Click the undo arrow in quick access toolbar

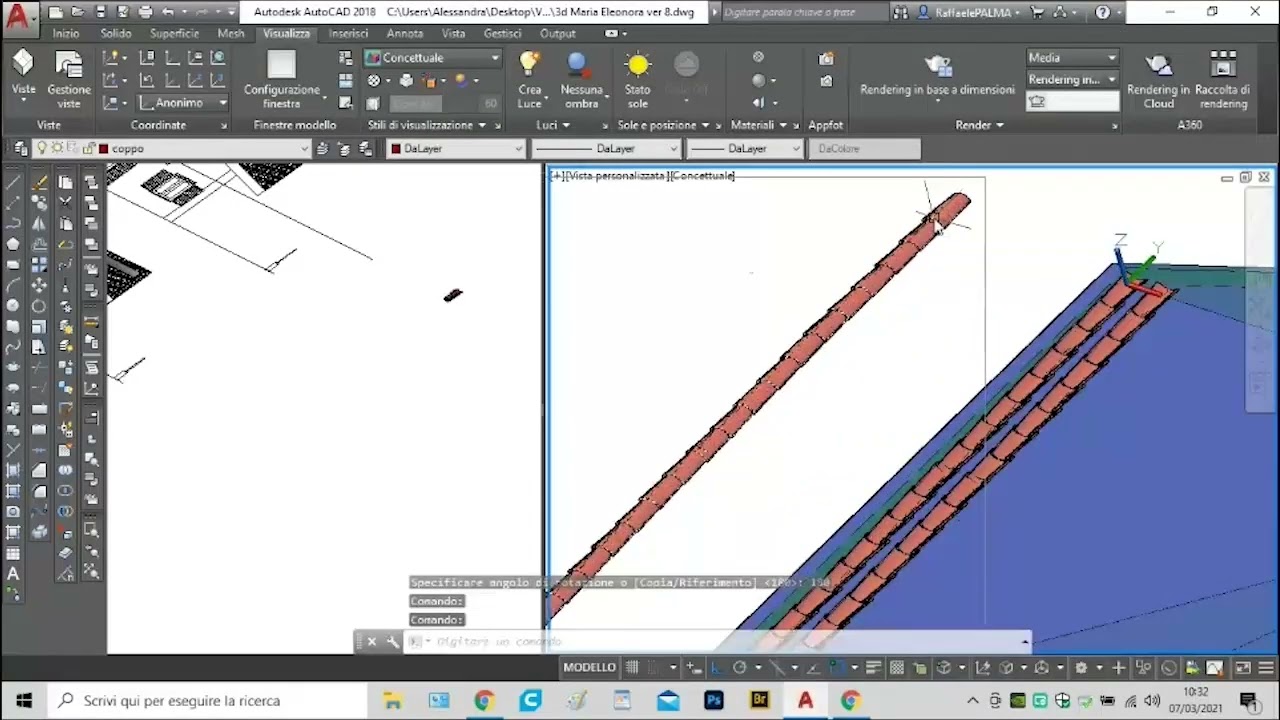tap(168, 13)
